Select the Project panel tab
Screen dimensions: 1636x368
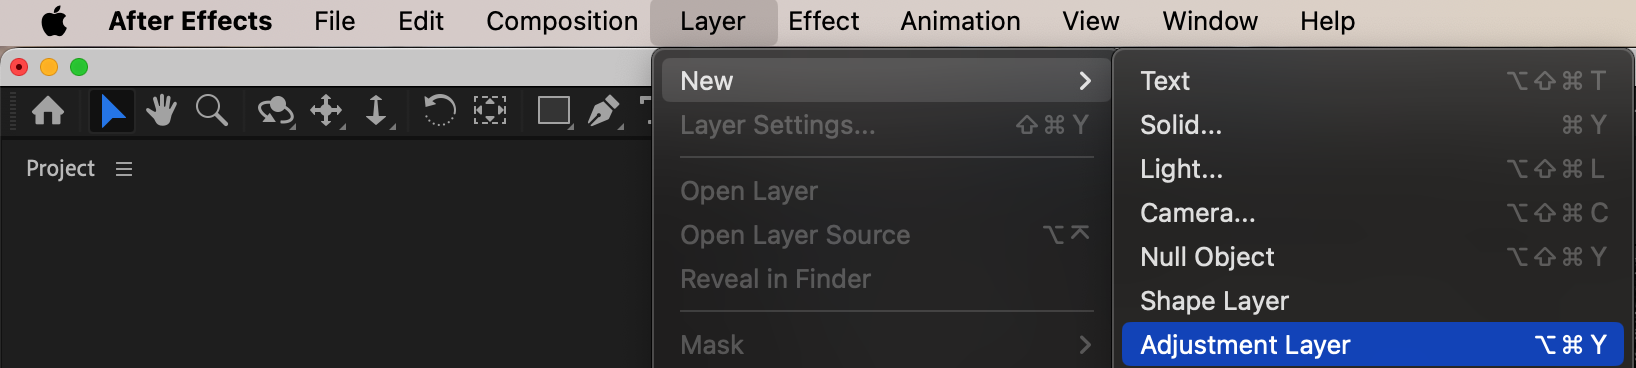pos(60,169)
